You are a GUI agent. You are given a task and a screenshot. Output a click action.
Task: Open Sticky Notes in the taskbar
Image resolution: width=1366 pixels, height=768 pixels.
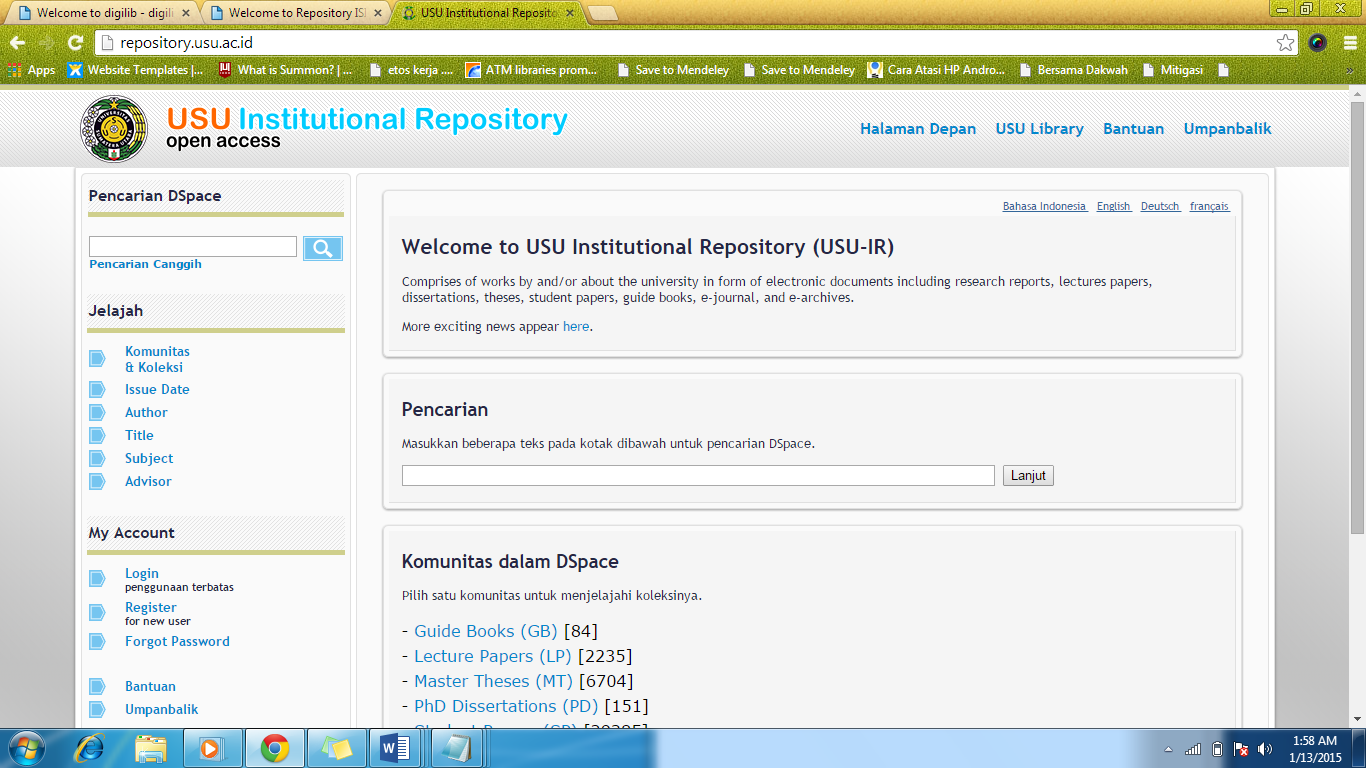coord(336,748)
